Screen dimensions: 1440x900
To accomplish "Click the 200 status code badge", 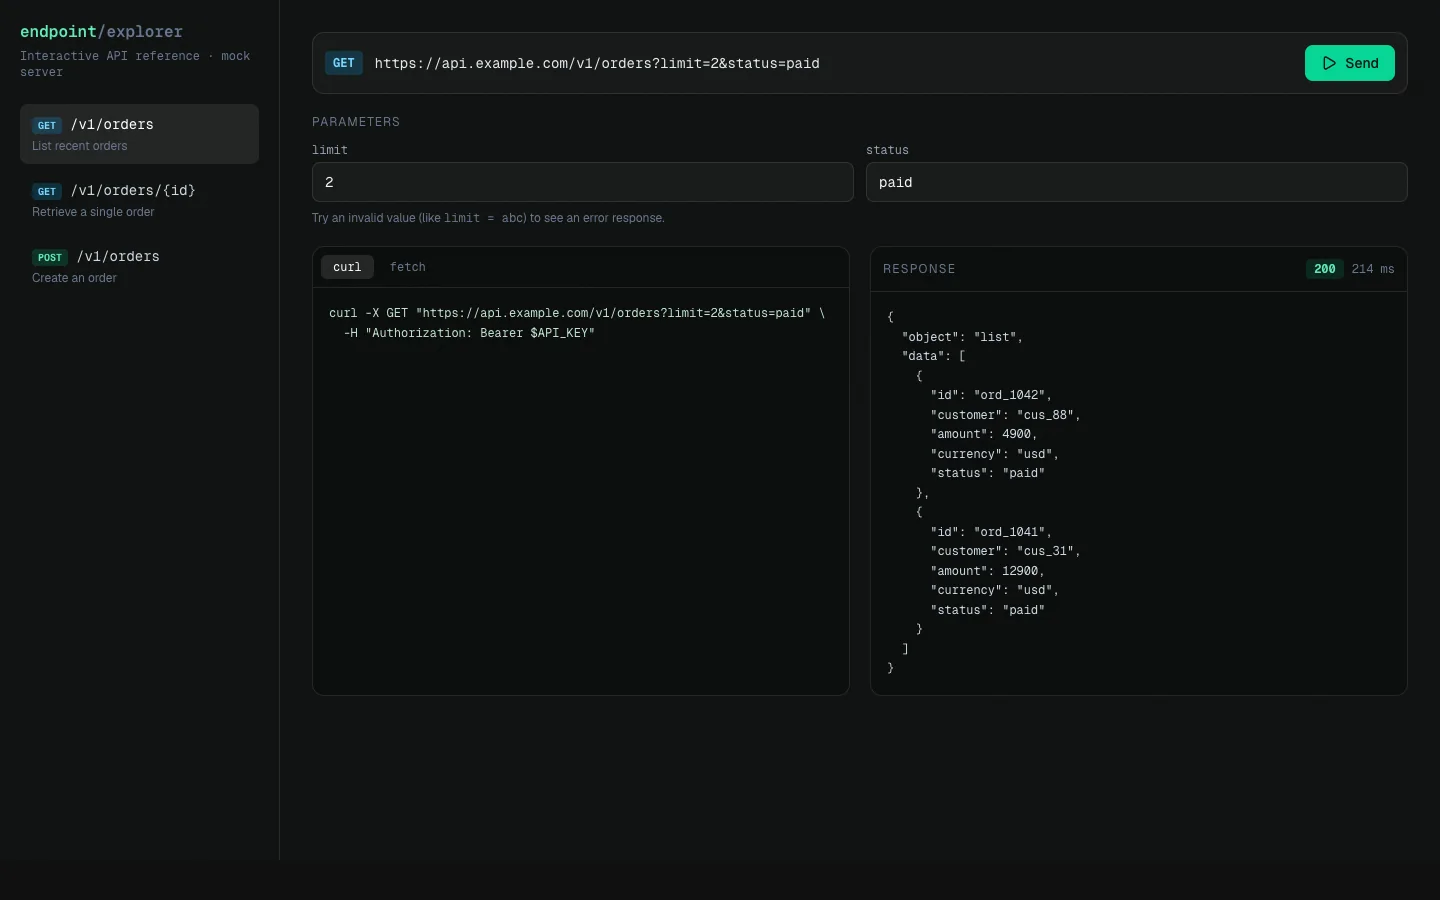I will pyautogui.click(x=1324, y=269).
